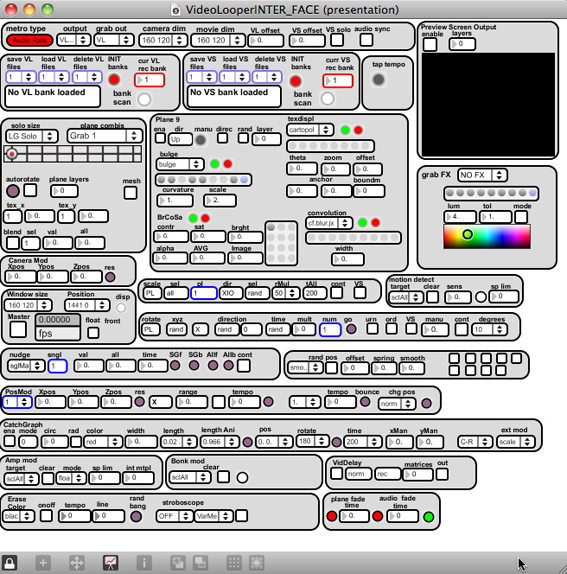Click the red INIT banks button for VL

(114, 79)
